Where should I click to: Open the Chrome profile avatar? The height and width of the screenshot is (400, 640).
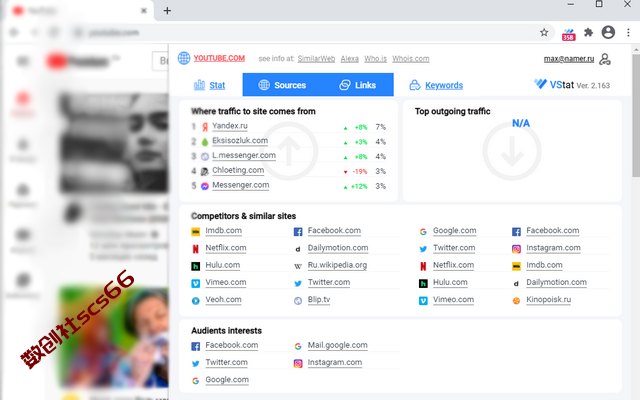click(x=608, y=32)
